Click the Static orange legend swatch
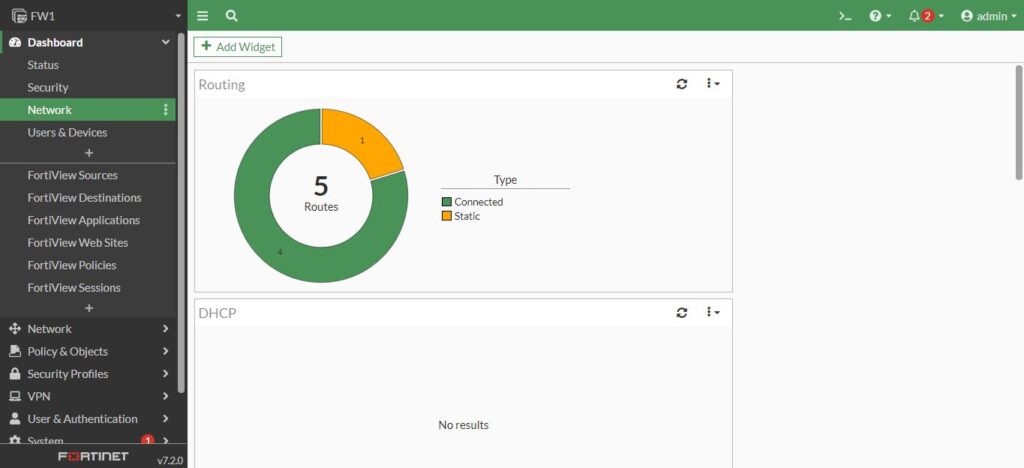This screenshot has width=1024, height=468. pyautogui.click(x=447, y=216)
